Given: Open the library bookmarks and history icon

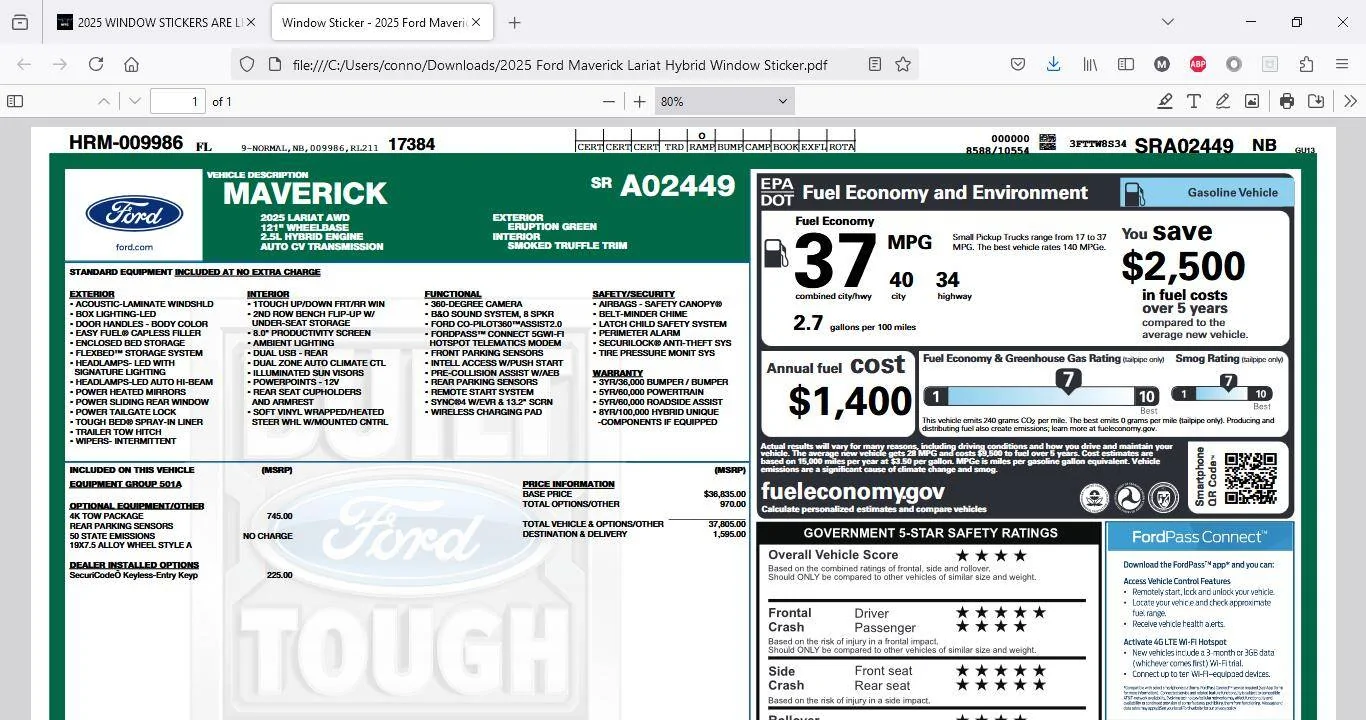Looking at the screenshot, I should tap(1090, 64).
